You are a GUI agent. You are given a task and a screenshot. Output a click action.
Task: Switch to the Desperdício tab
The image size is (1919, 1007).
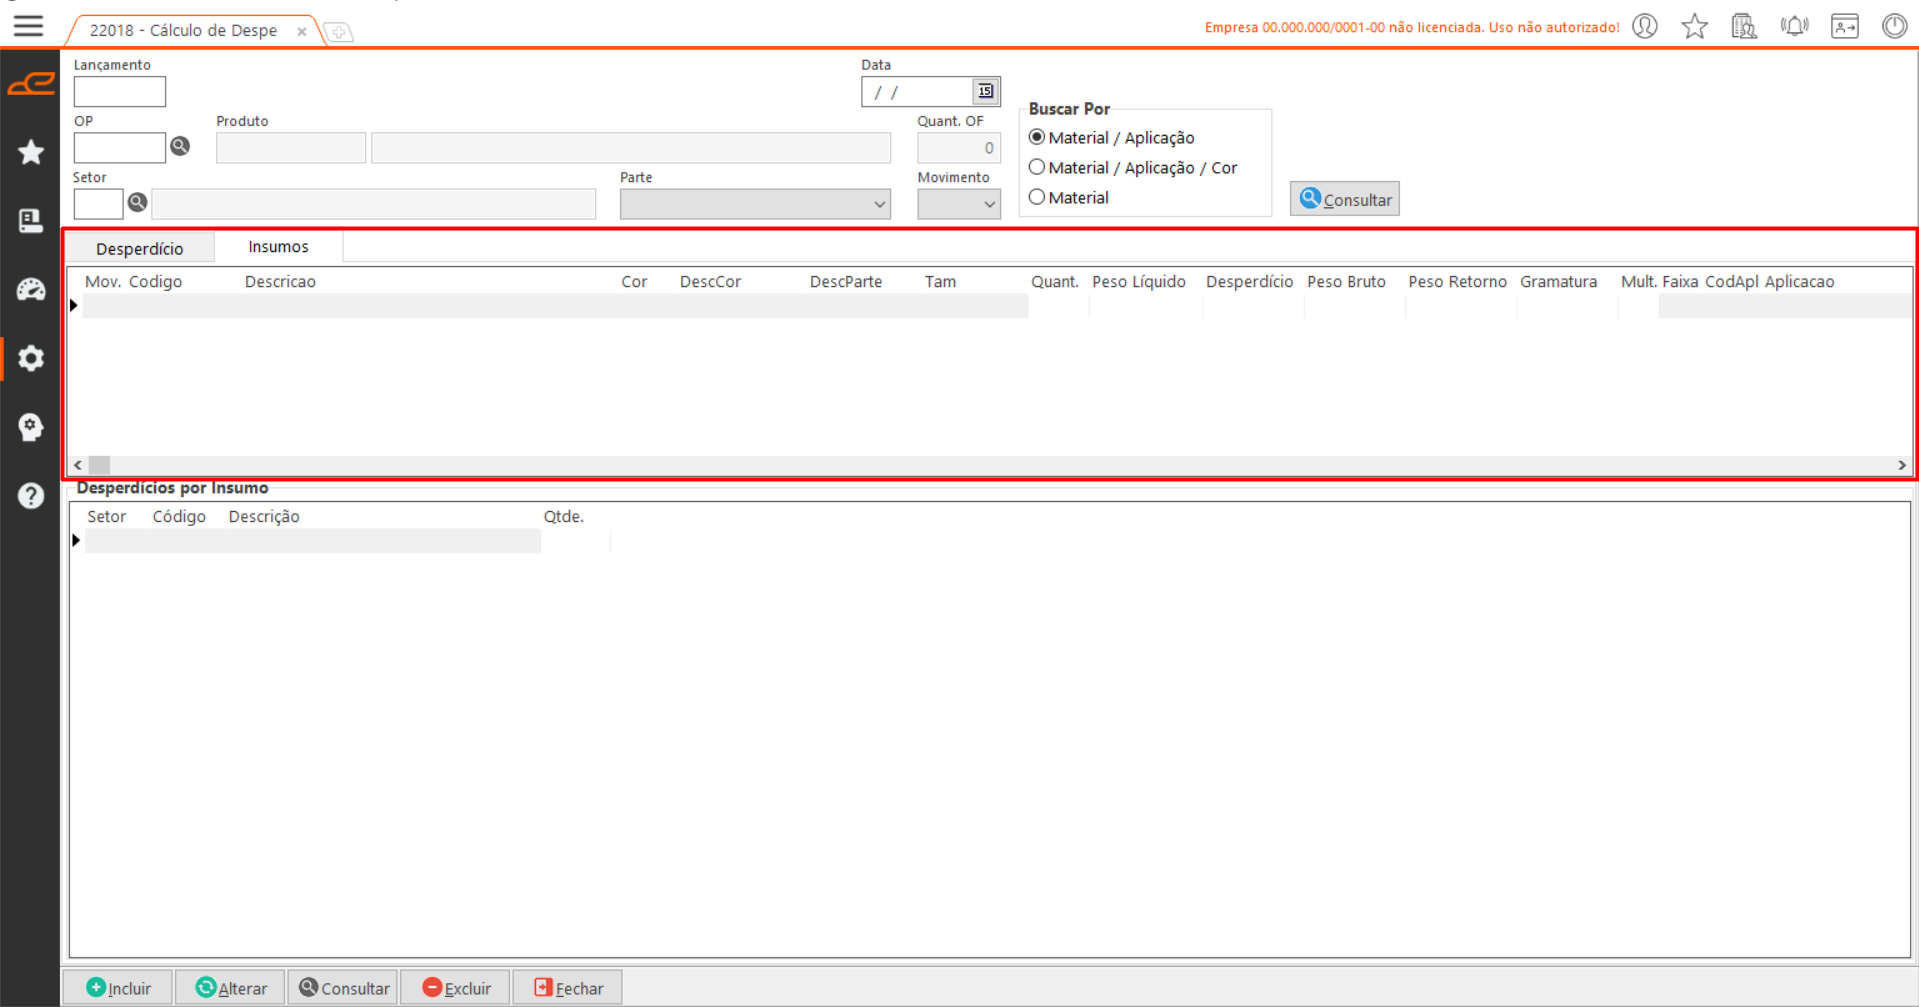139,249
